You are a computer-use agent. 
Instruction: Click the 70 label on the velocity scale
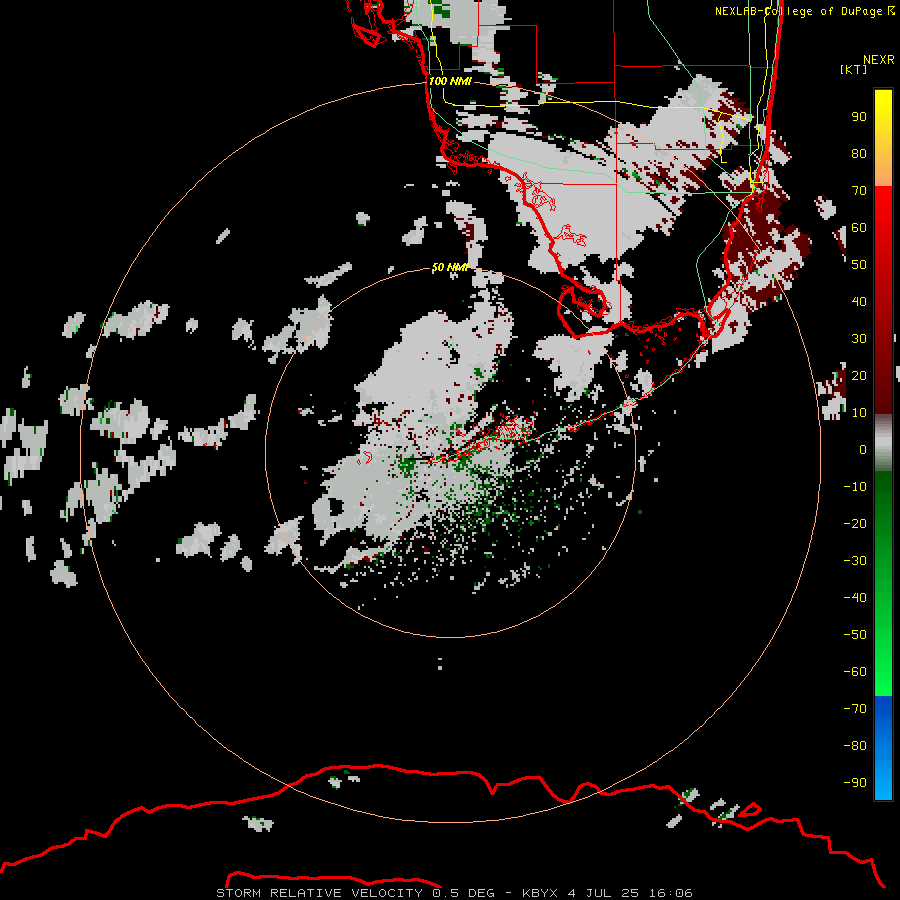[859, 191]
